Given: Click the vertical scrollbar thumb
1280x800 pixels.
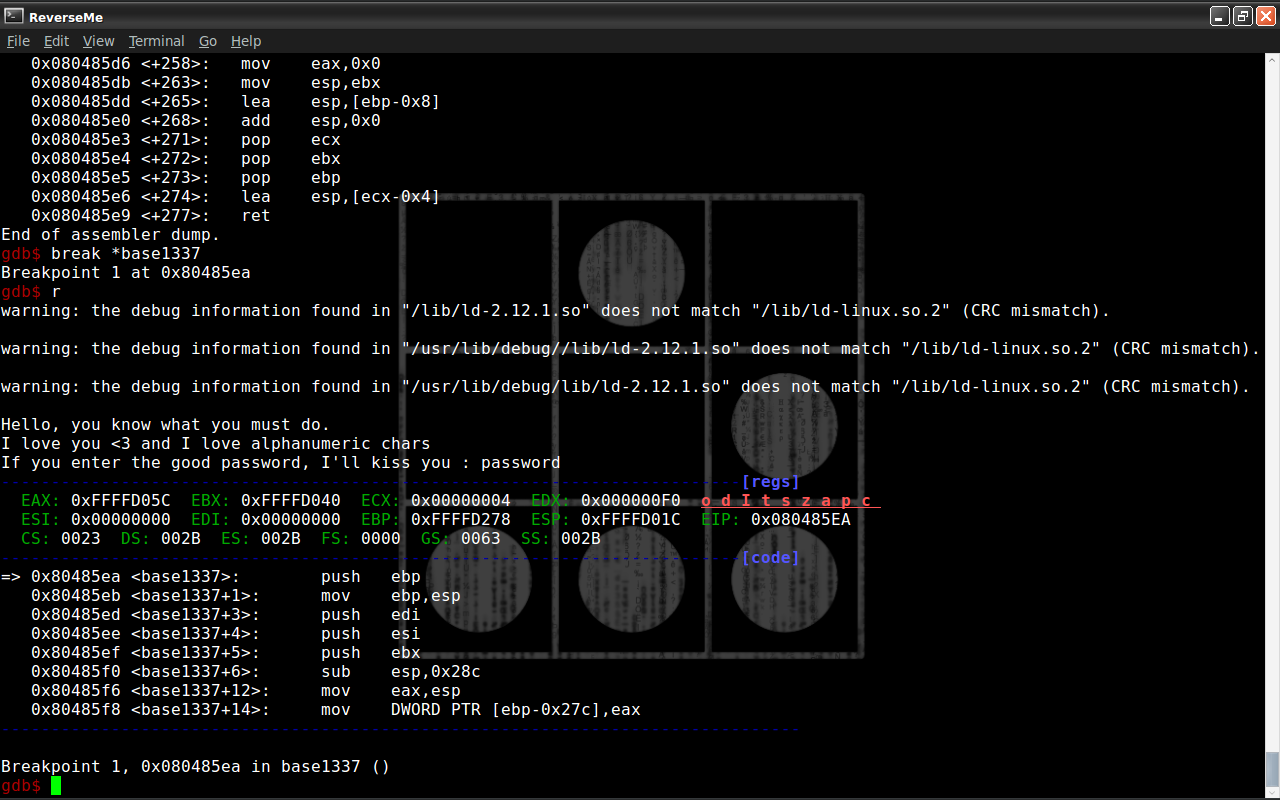Looking at the screenshot, I should pyautogui.click(x=1272, y=769).
